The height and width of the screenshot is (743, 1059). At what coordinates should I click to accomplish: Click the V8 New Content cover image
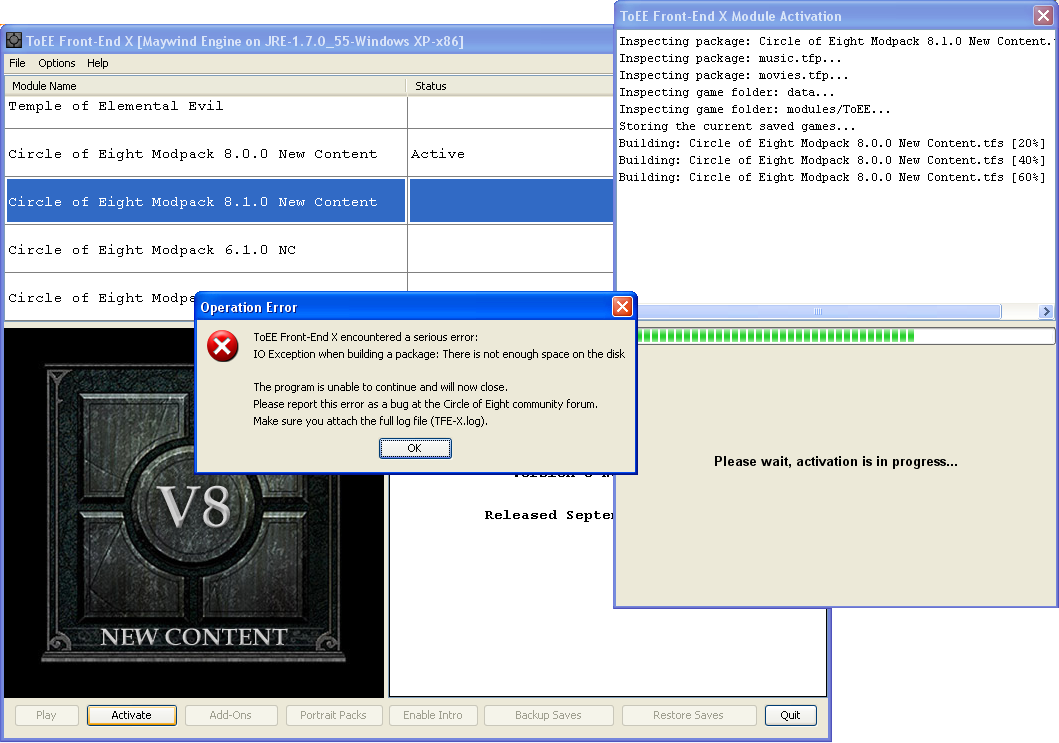coord(194,520)
